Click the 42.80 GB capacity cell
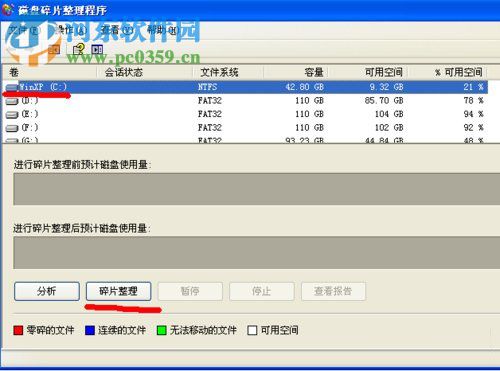Viewport: 500px width, 371px height. [305, 87]
